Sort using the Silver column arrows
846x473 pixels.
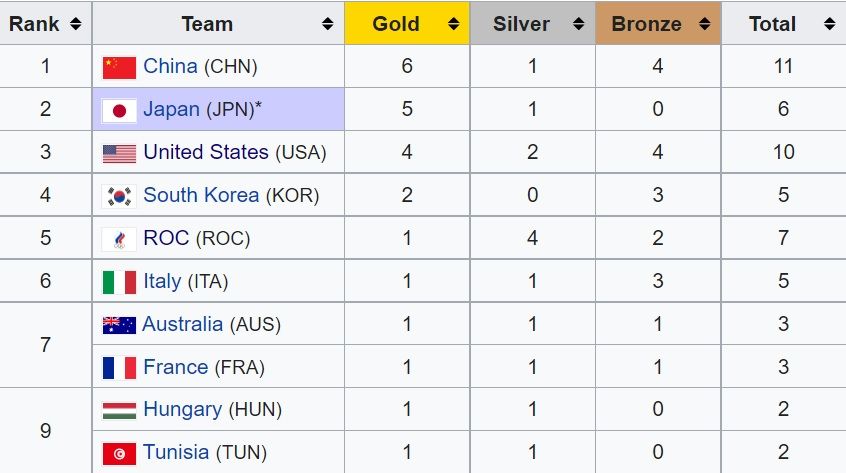pyautogui.click(x=578, y=24)
